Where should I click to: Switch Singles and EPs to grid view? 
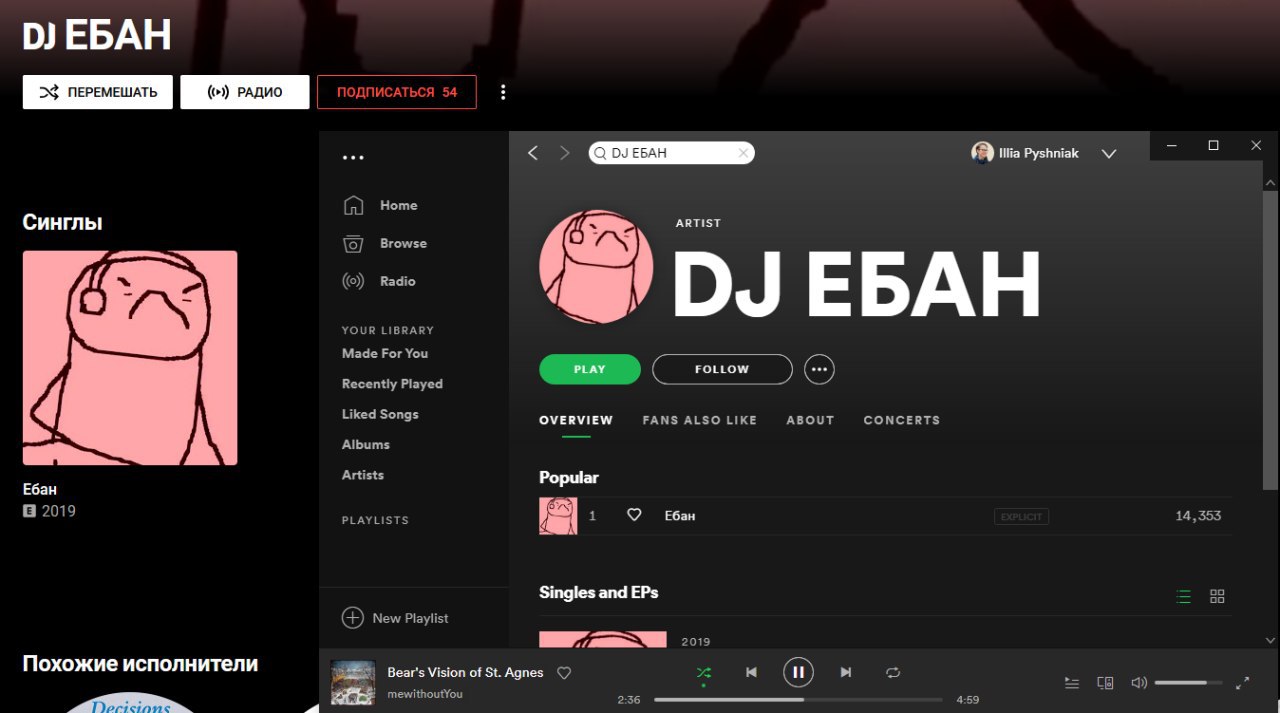click(x=1217, y=596)
